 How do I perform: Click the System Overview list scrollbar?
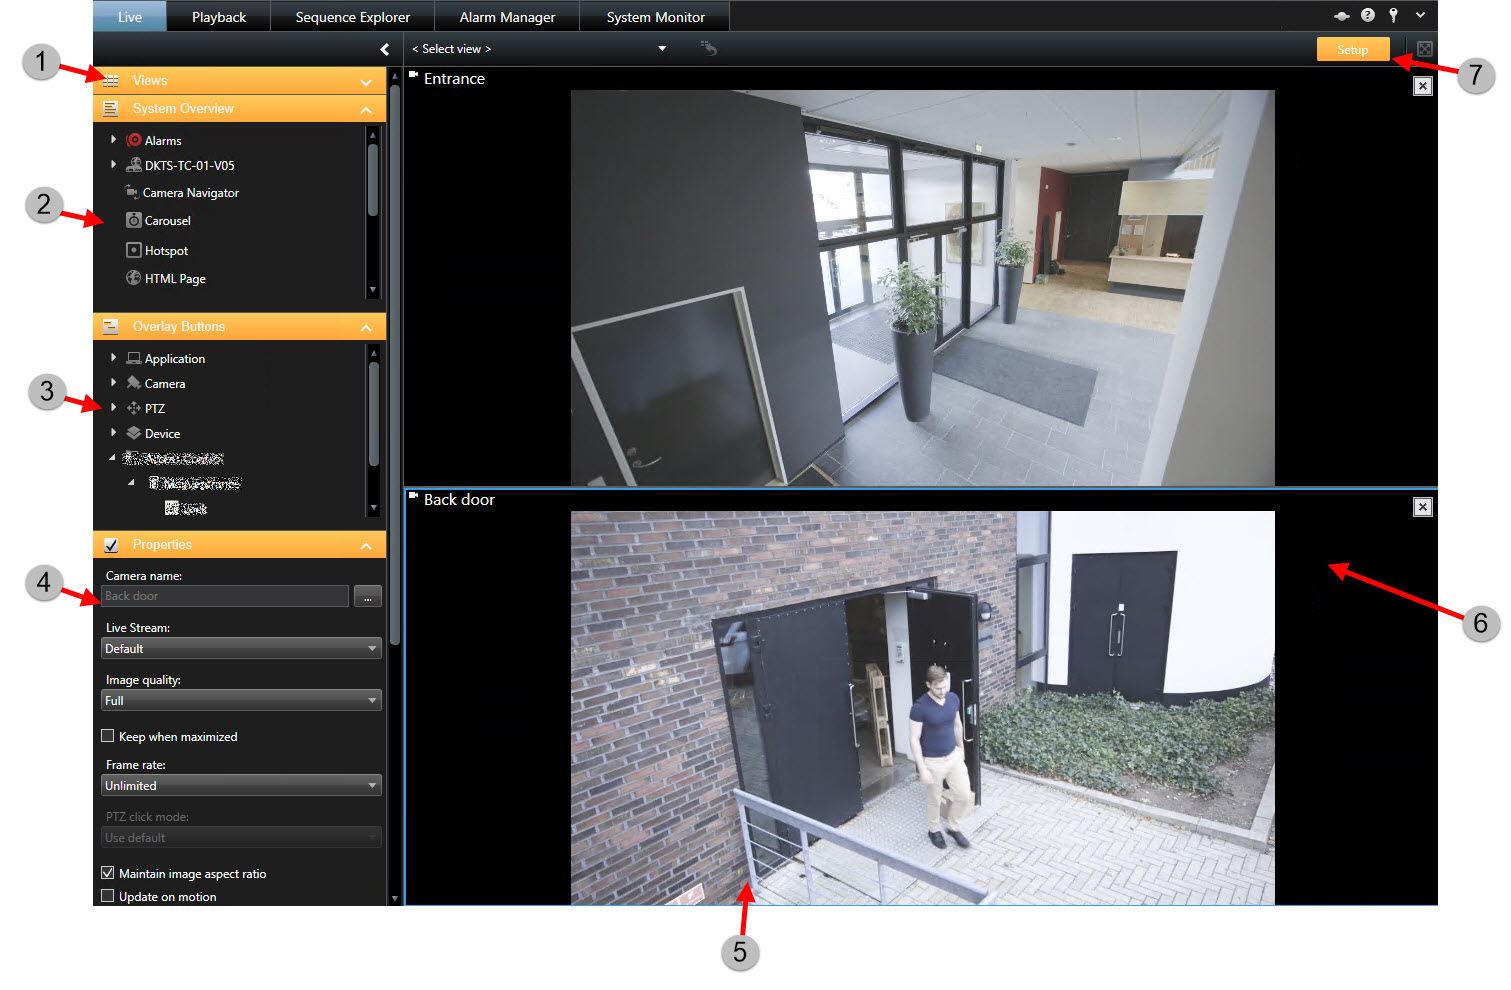coord(373,180)
